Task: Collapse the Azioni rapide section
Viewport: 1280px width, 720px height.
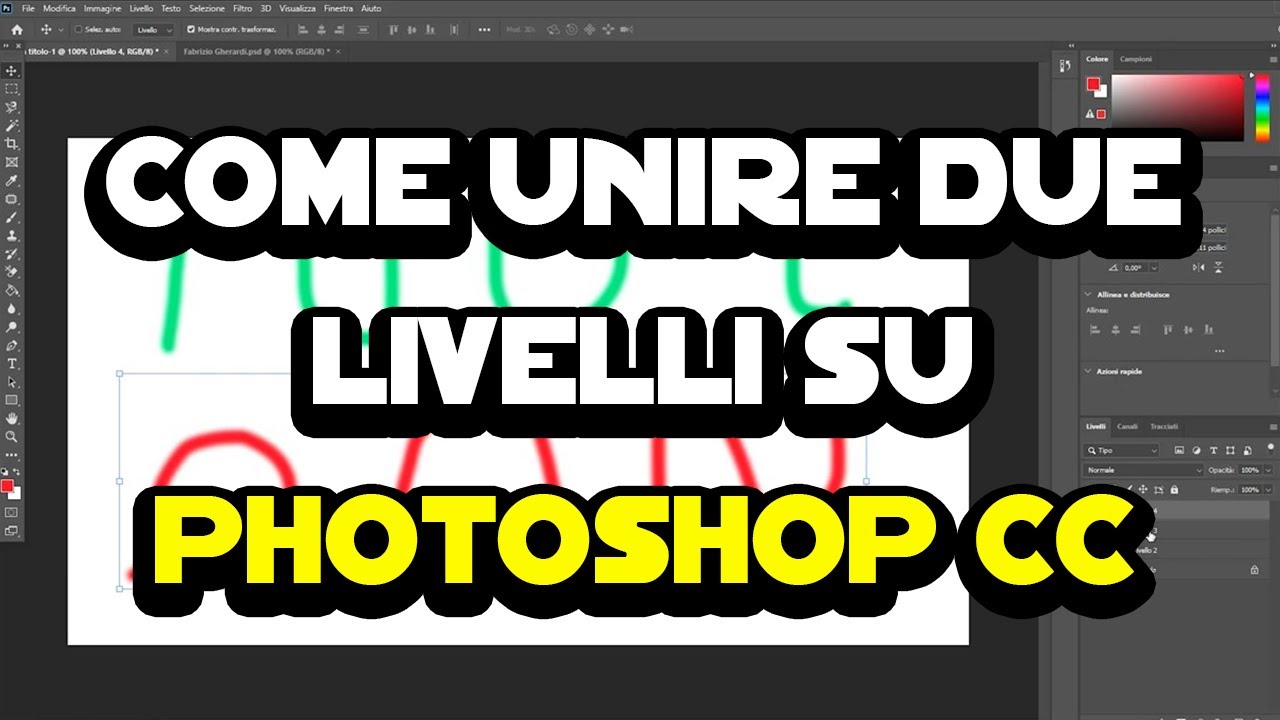Action: (x=1088, y=371)
